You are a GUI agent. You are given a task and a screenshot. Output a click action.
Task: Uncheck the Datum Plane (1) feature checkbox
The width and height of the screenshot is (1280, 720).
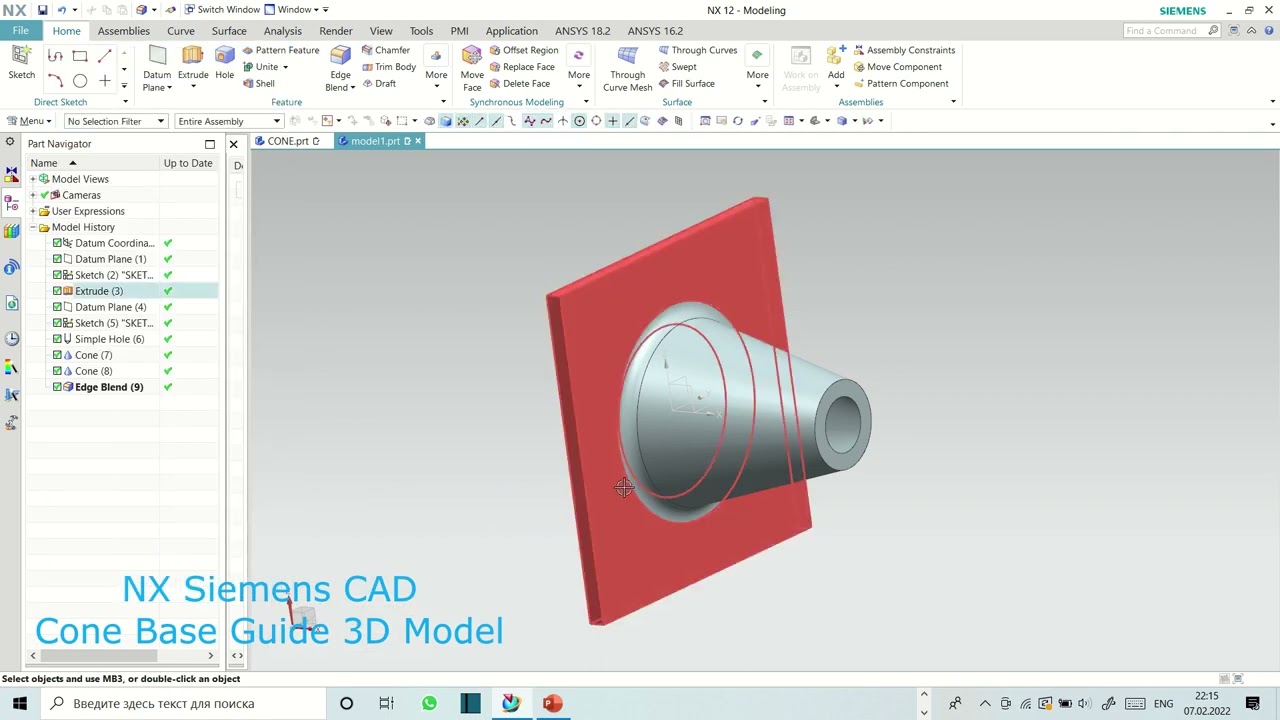(57, 259)
